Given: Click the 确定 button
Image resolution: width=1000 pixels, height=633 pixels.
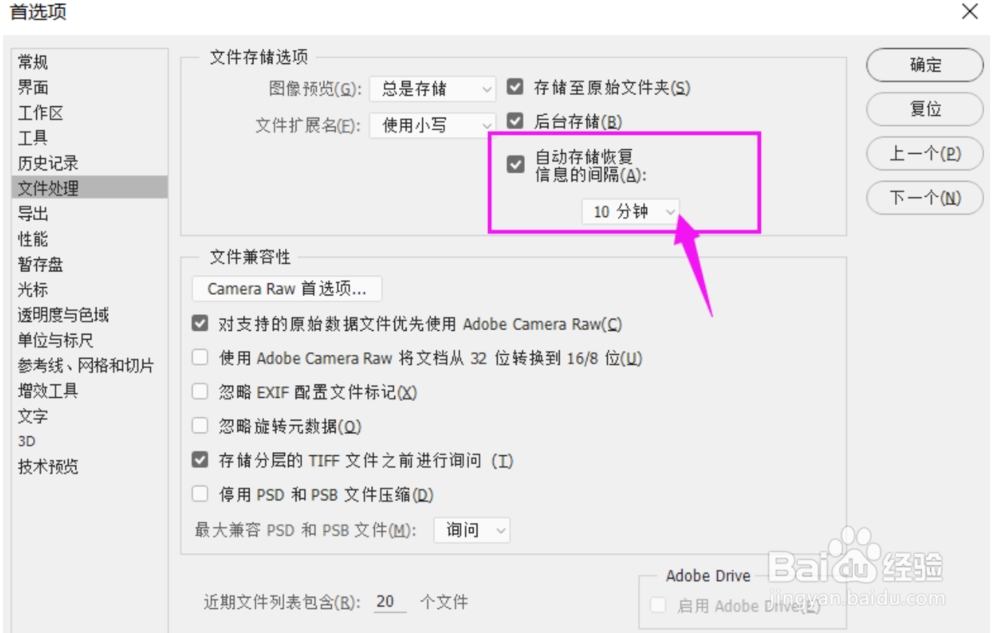Looking at the screenshot, I should (925, 65).
